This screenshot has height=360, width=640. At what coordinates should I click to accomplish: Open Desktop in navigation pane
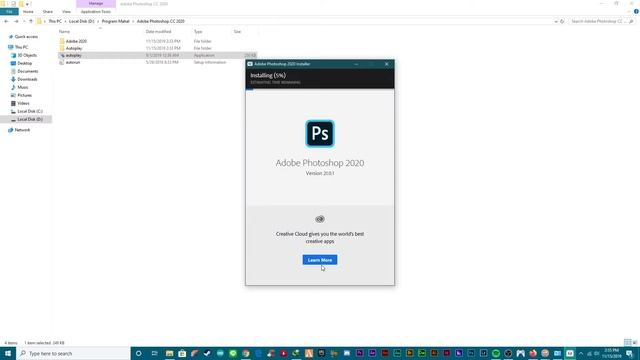(x=24, y=63)
